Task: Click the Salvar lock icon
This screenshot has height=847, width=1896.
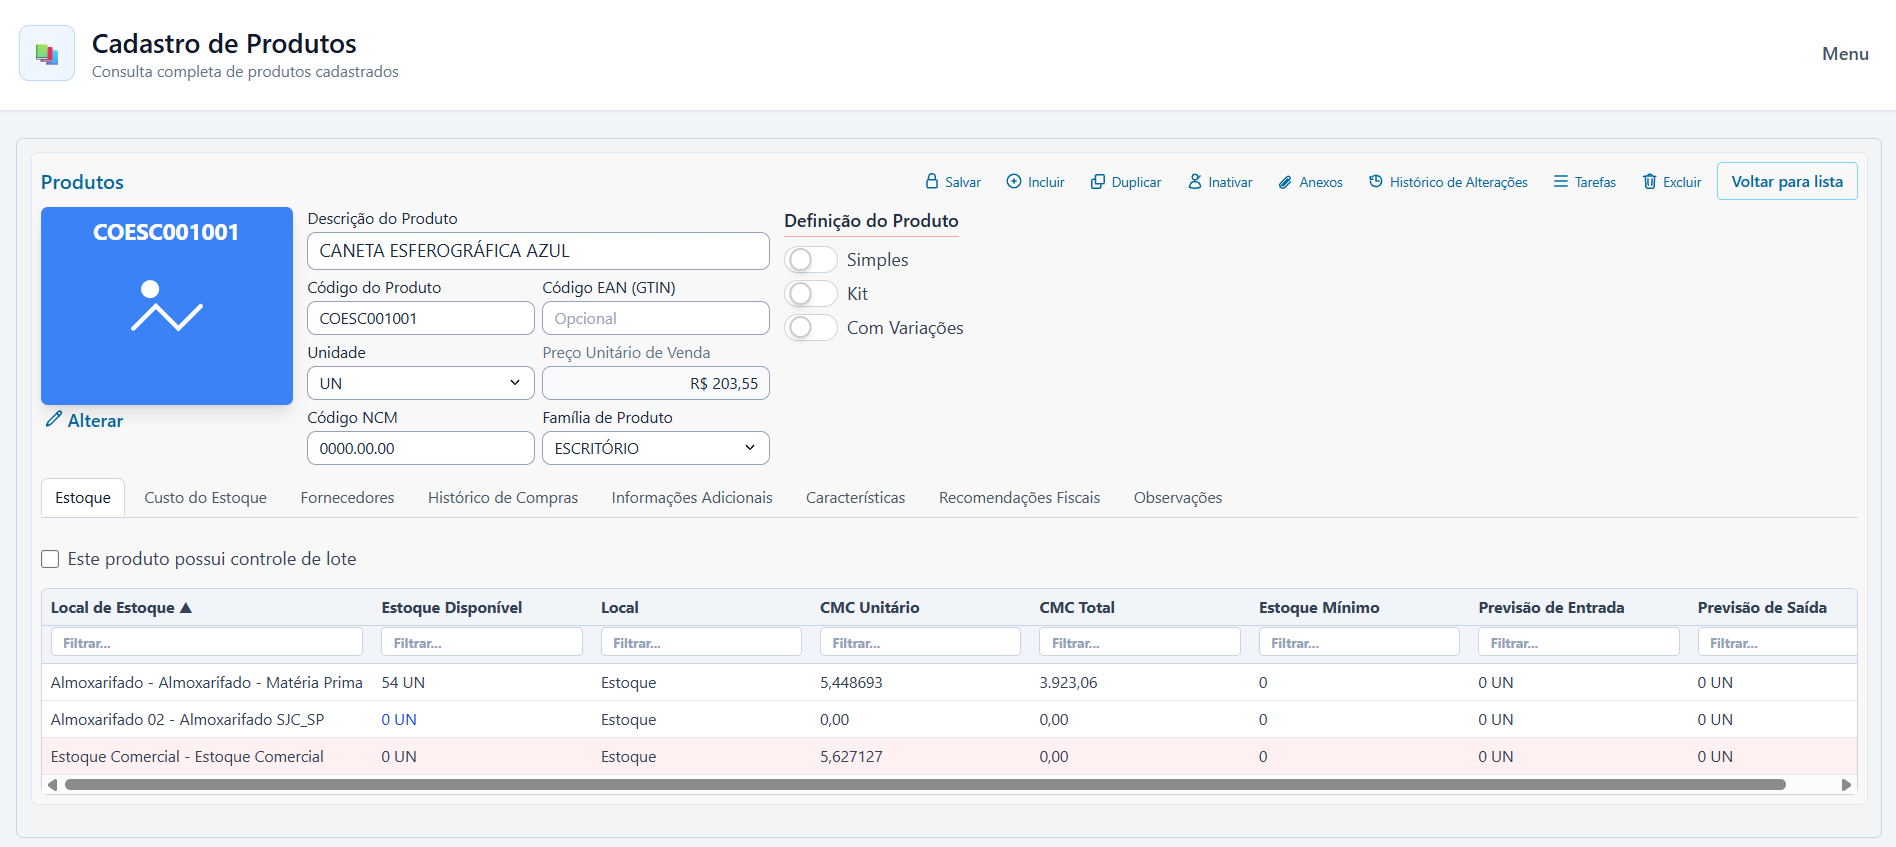Action: coord(932,181)
